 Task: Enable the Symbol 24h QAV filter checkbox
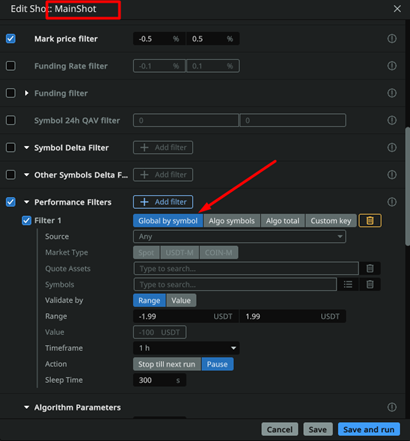coord(11,120)
